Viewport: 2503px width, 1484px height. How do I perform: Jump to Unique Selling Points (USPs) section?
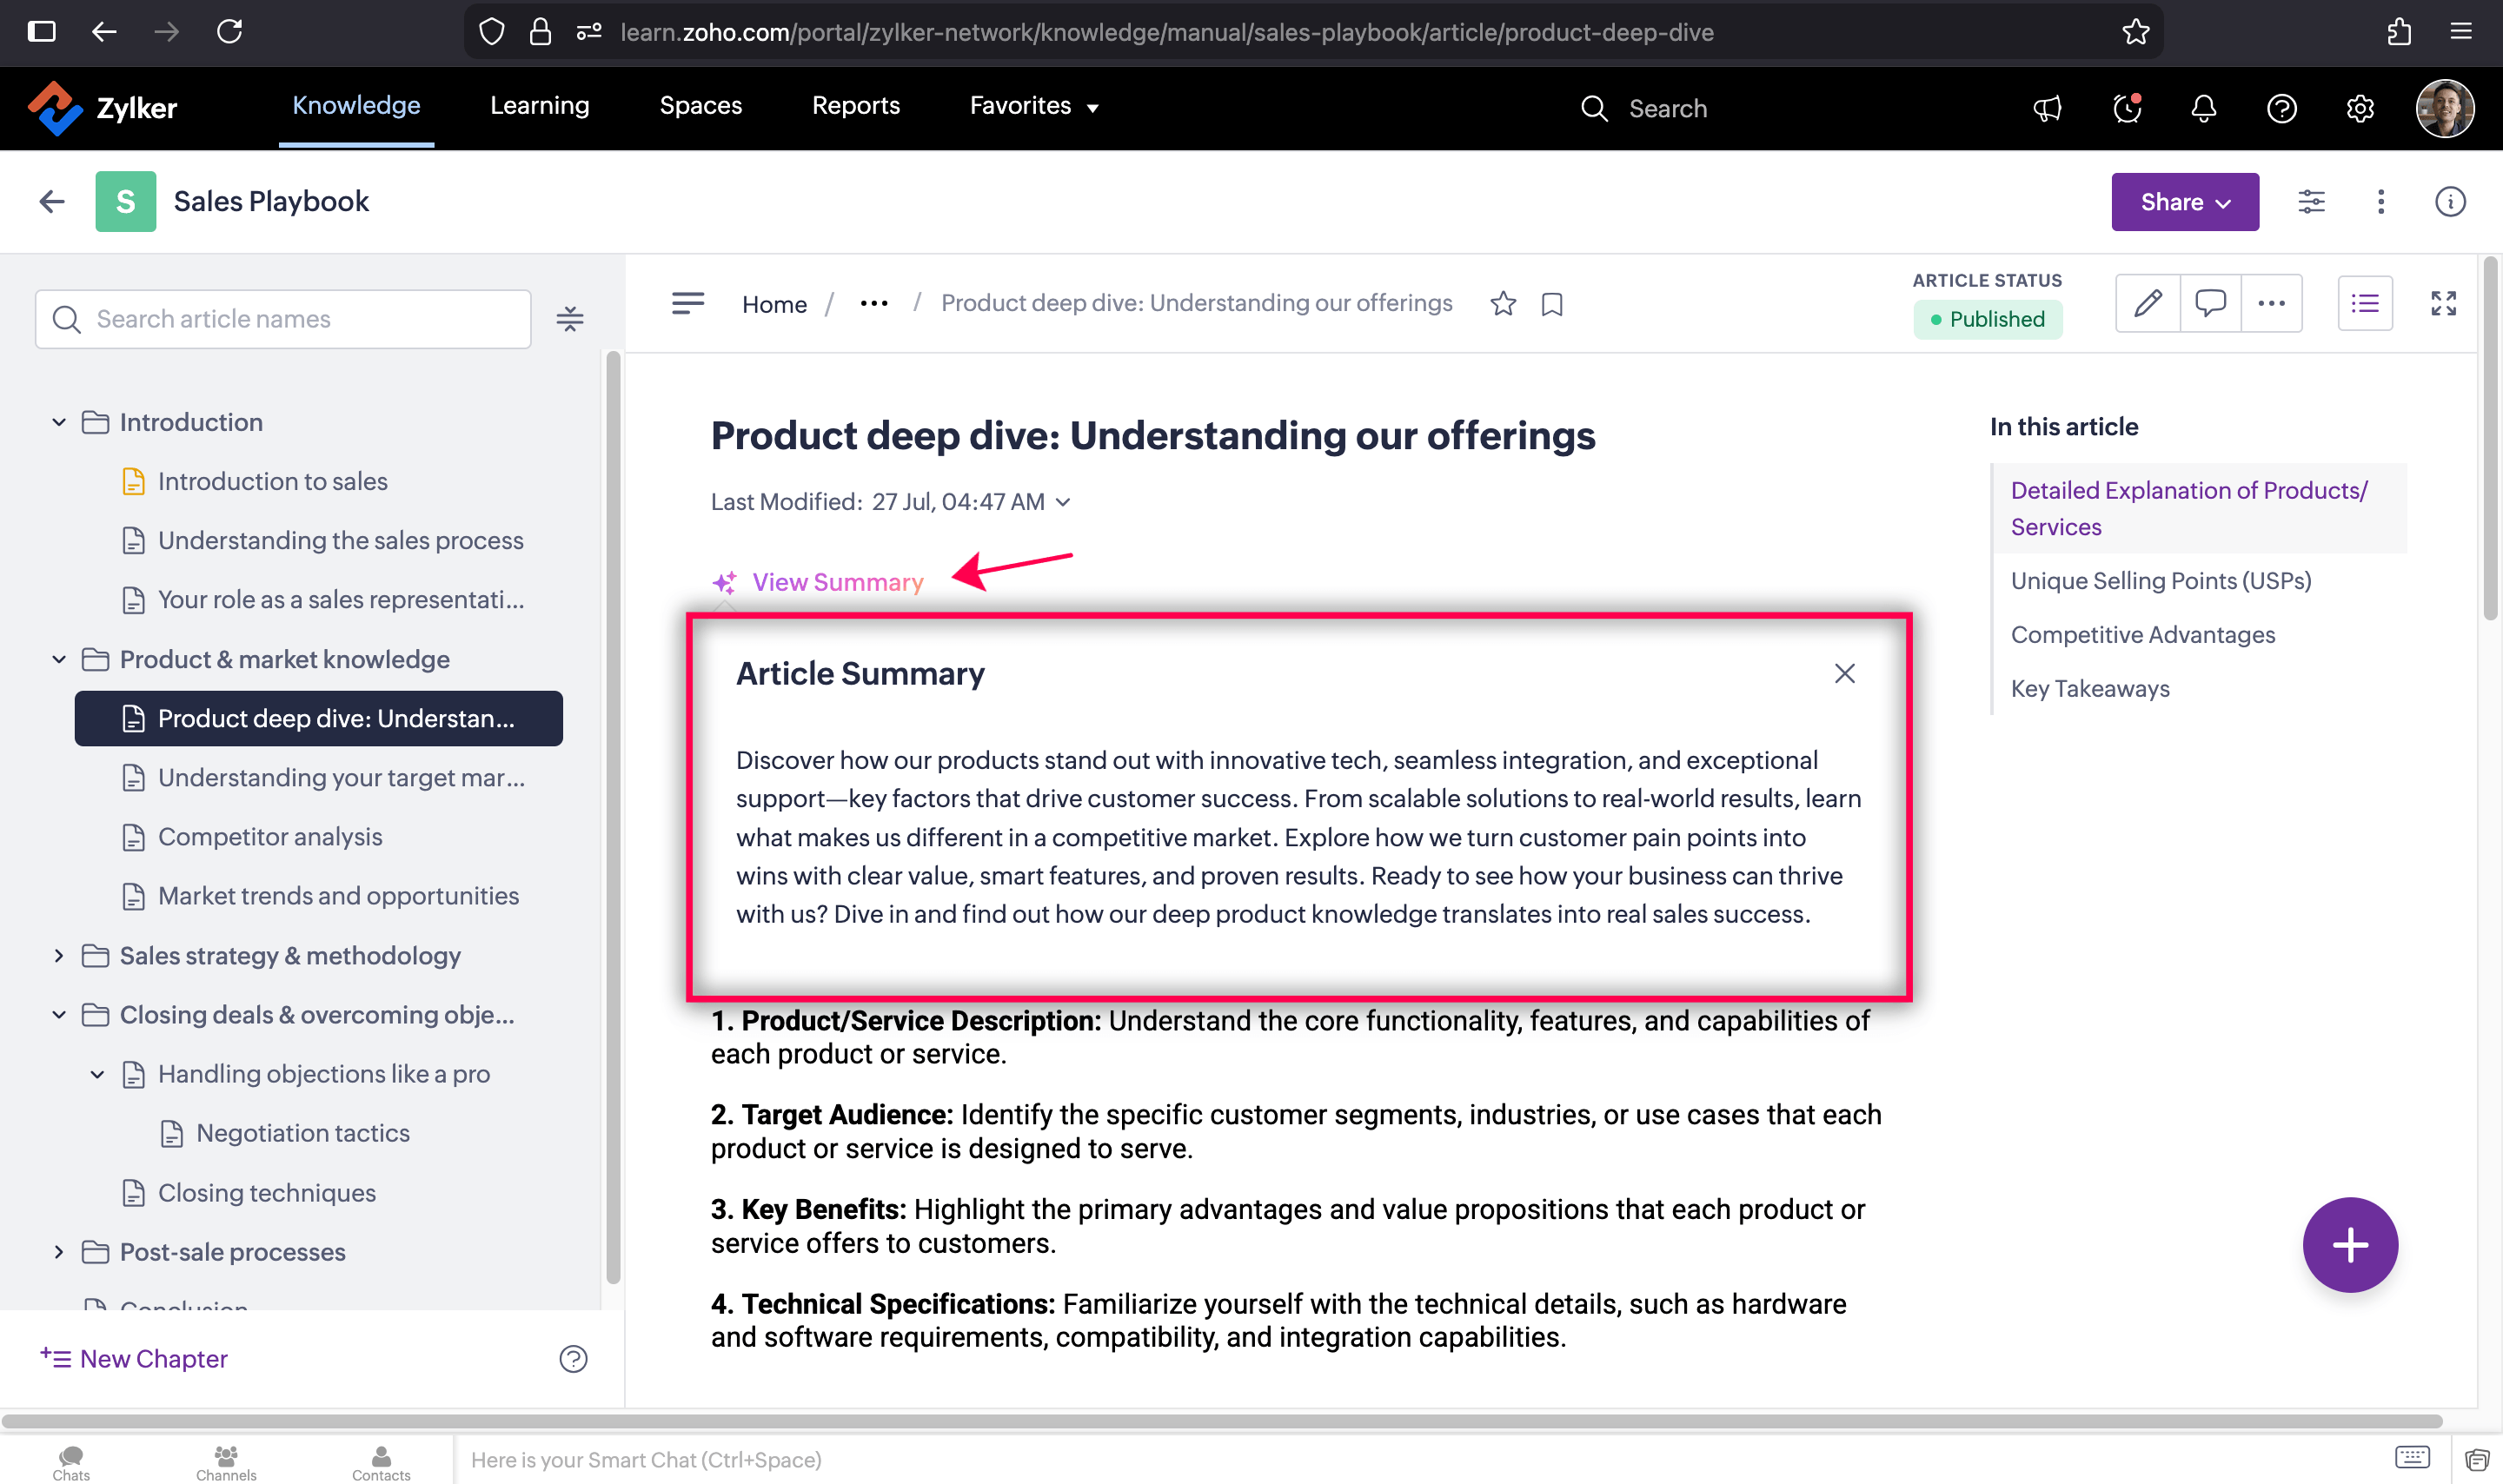point(2161,581)
